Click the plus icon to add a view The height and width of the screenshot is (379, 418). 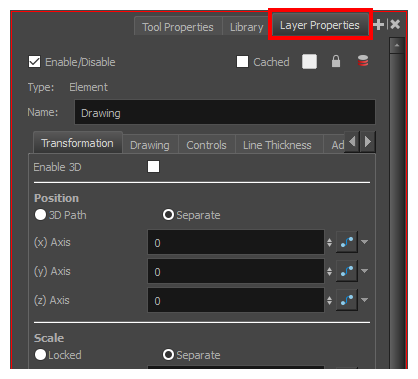(378, 24)
